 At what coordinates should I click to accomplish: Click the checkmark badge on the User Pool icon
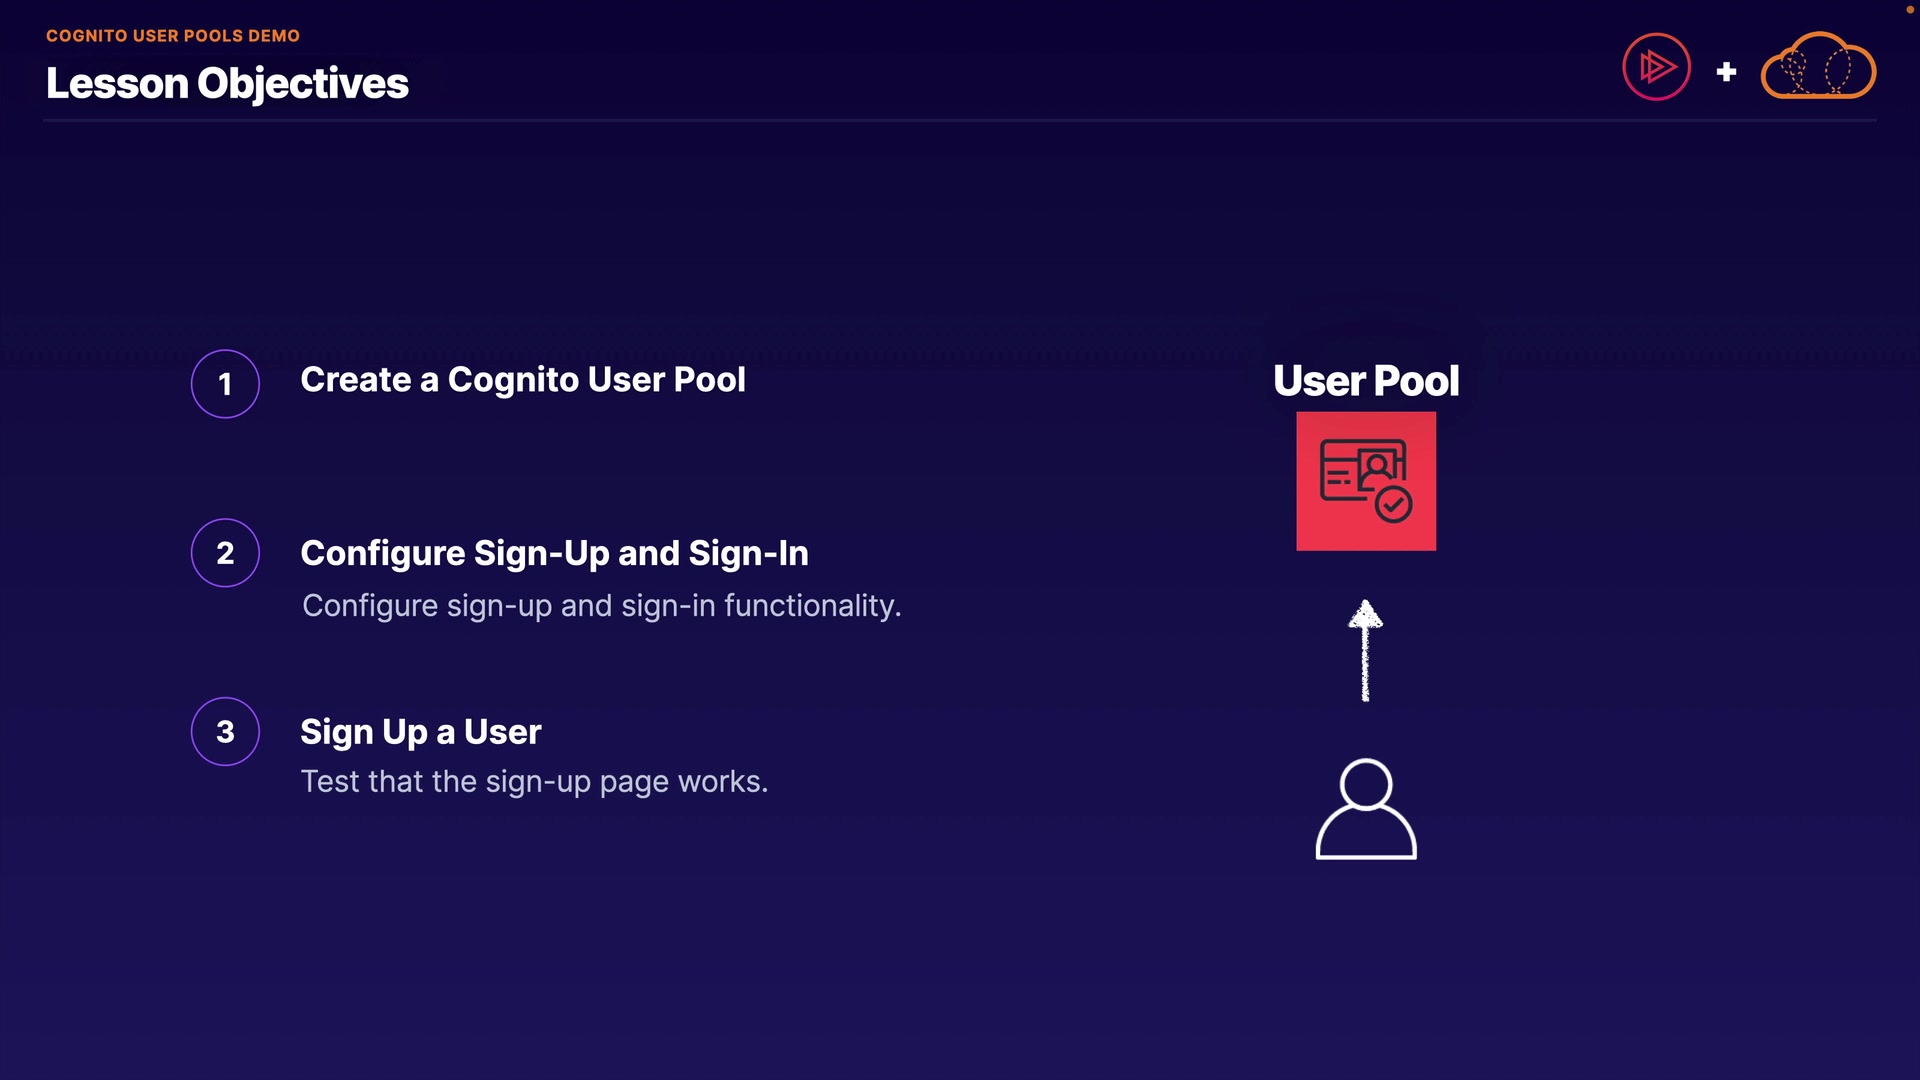1393,505
